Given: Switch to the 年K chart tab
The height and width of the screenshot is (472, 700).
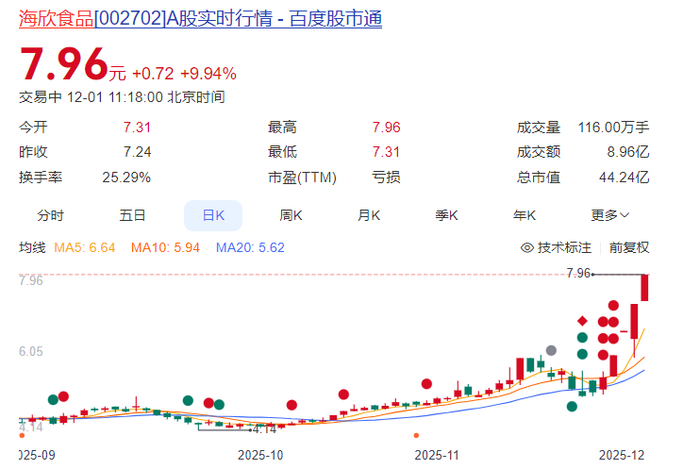Looking at the screenshot, I should 524,216.
